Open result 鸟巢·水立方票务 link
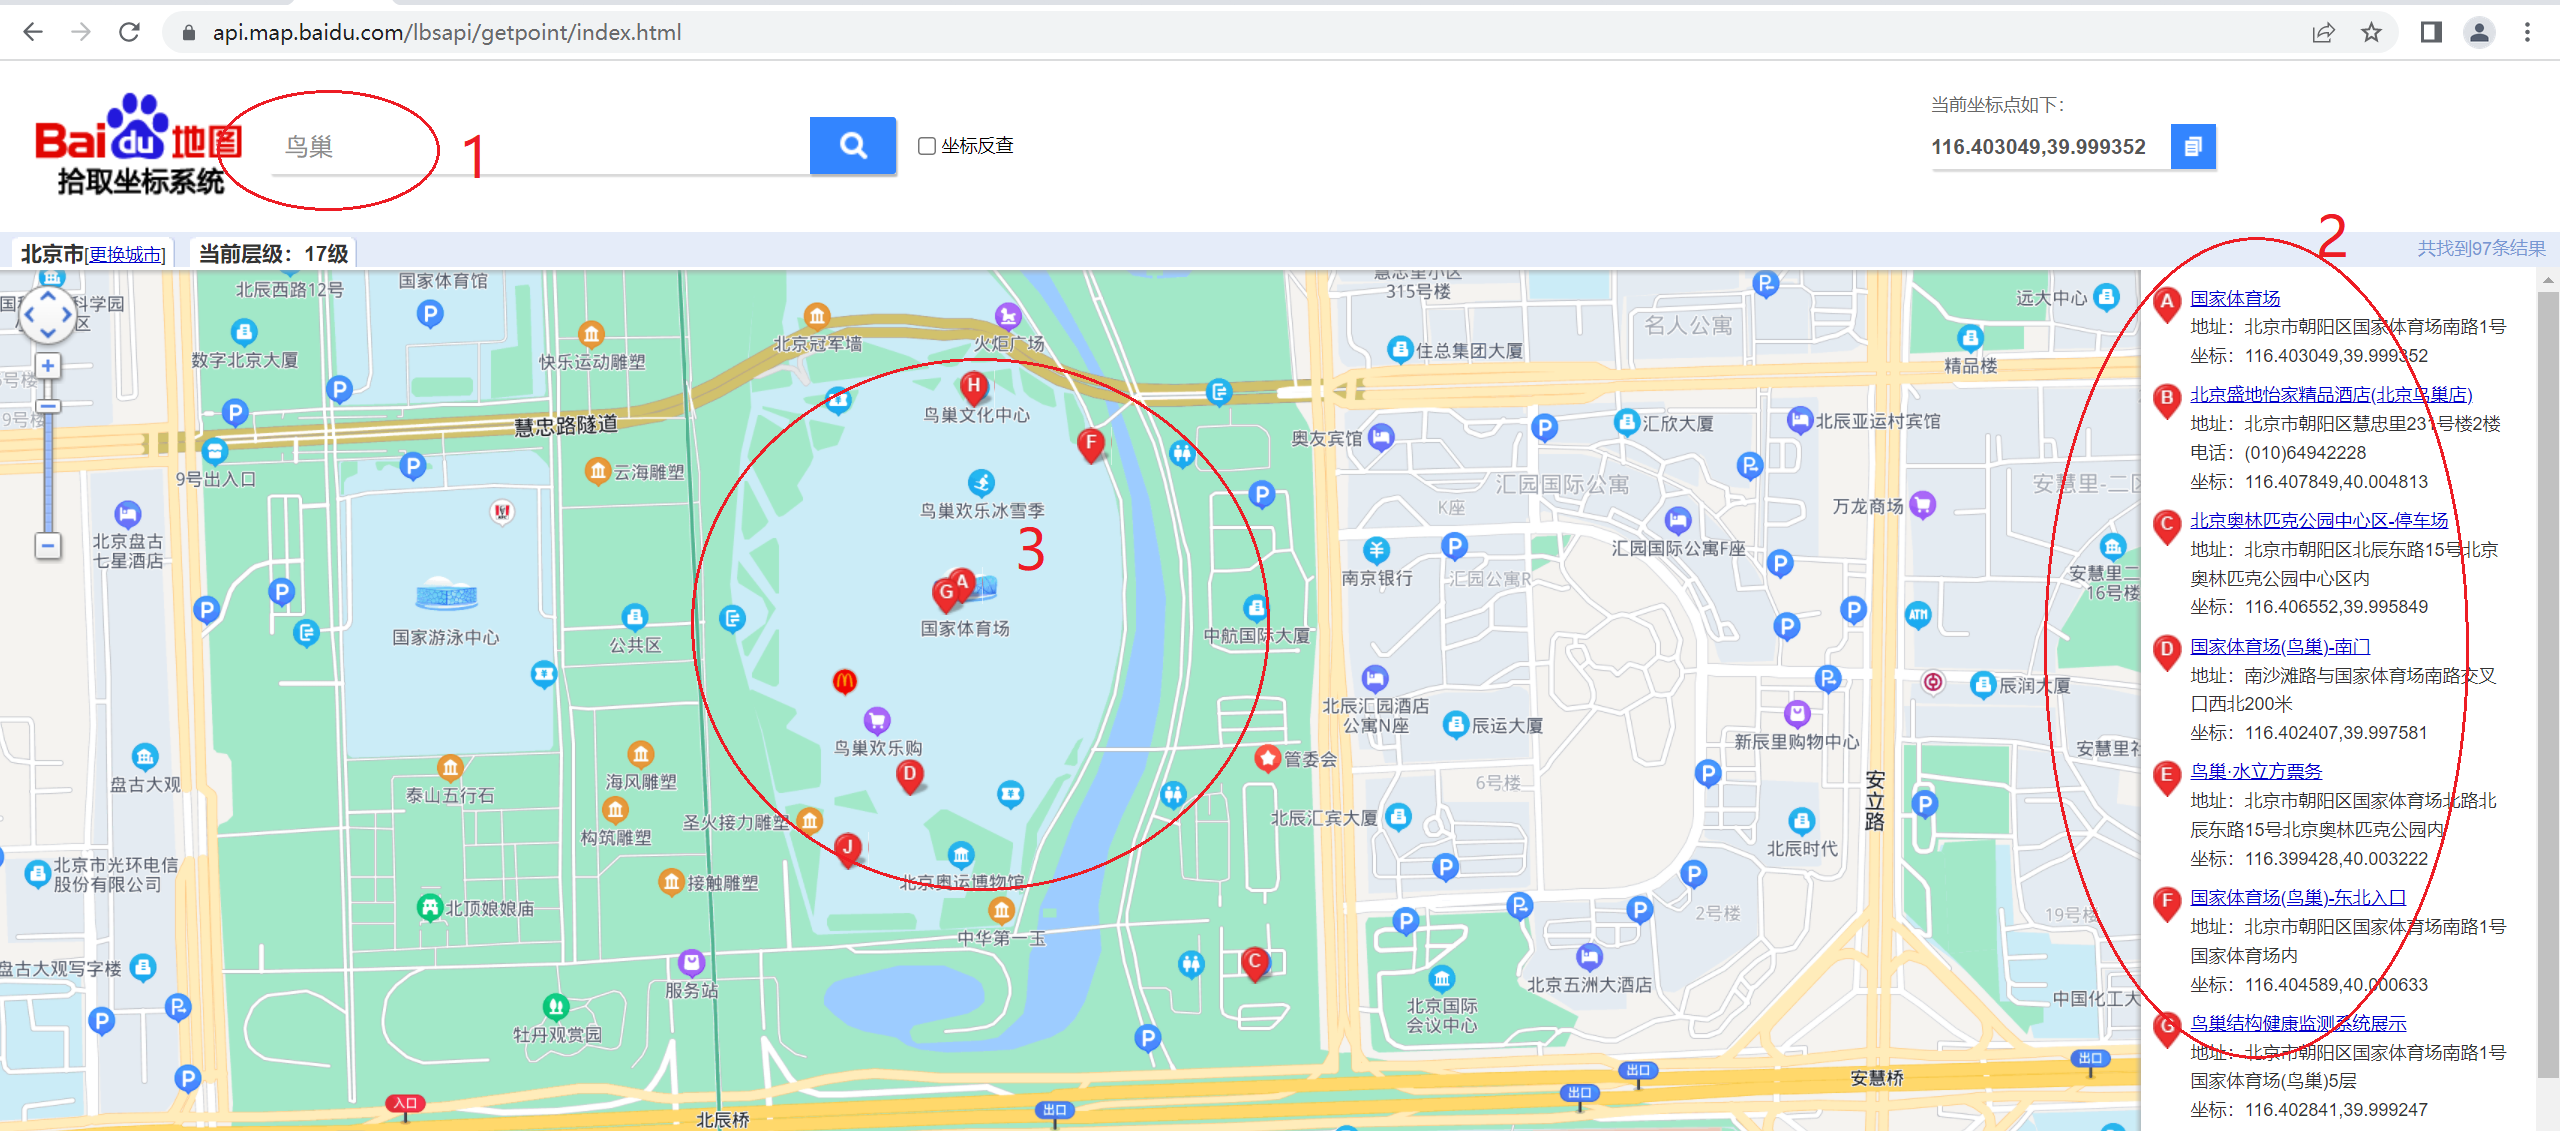 click(2255, 771)
